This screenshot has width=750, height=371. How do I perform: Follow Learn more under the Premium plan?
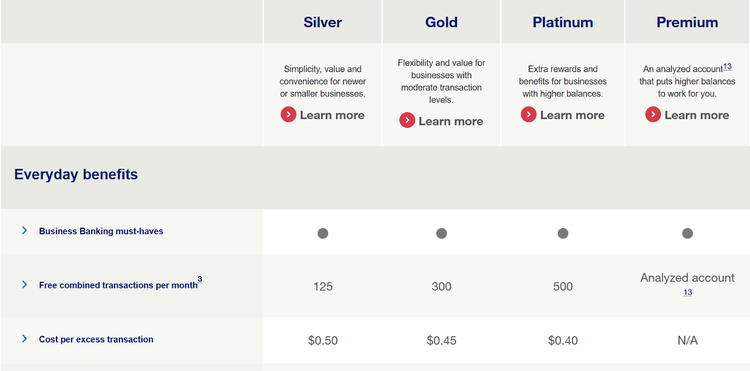coord(696,115)
